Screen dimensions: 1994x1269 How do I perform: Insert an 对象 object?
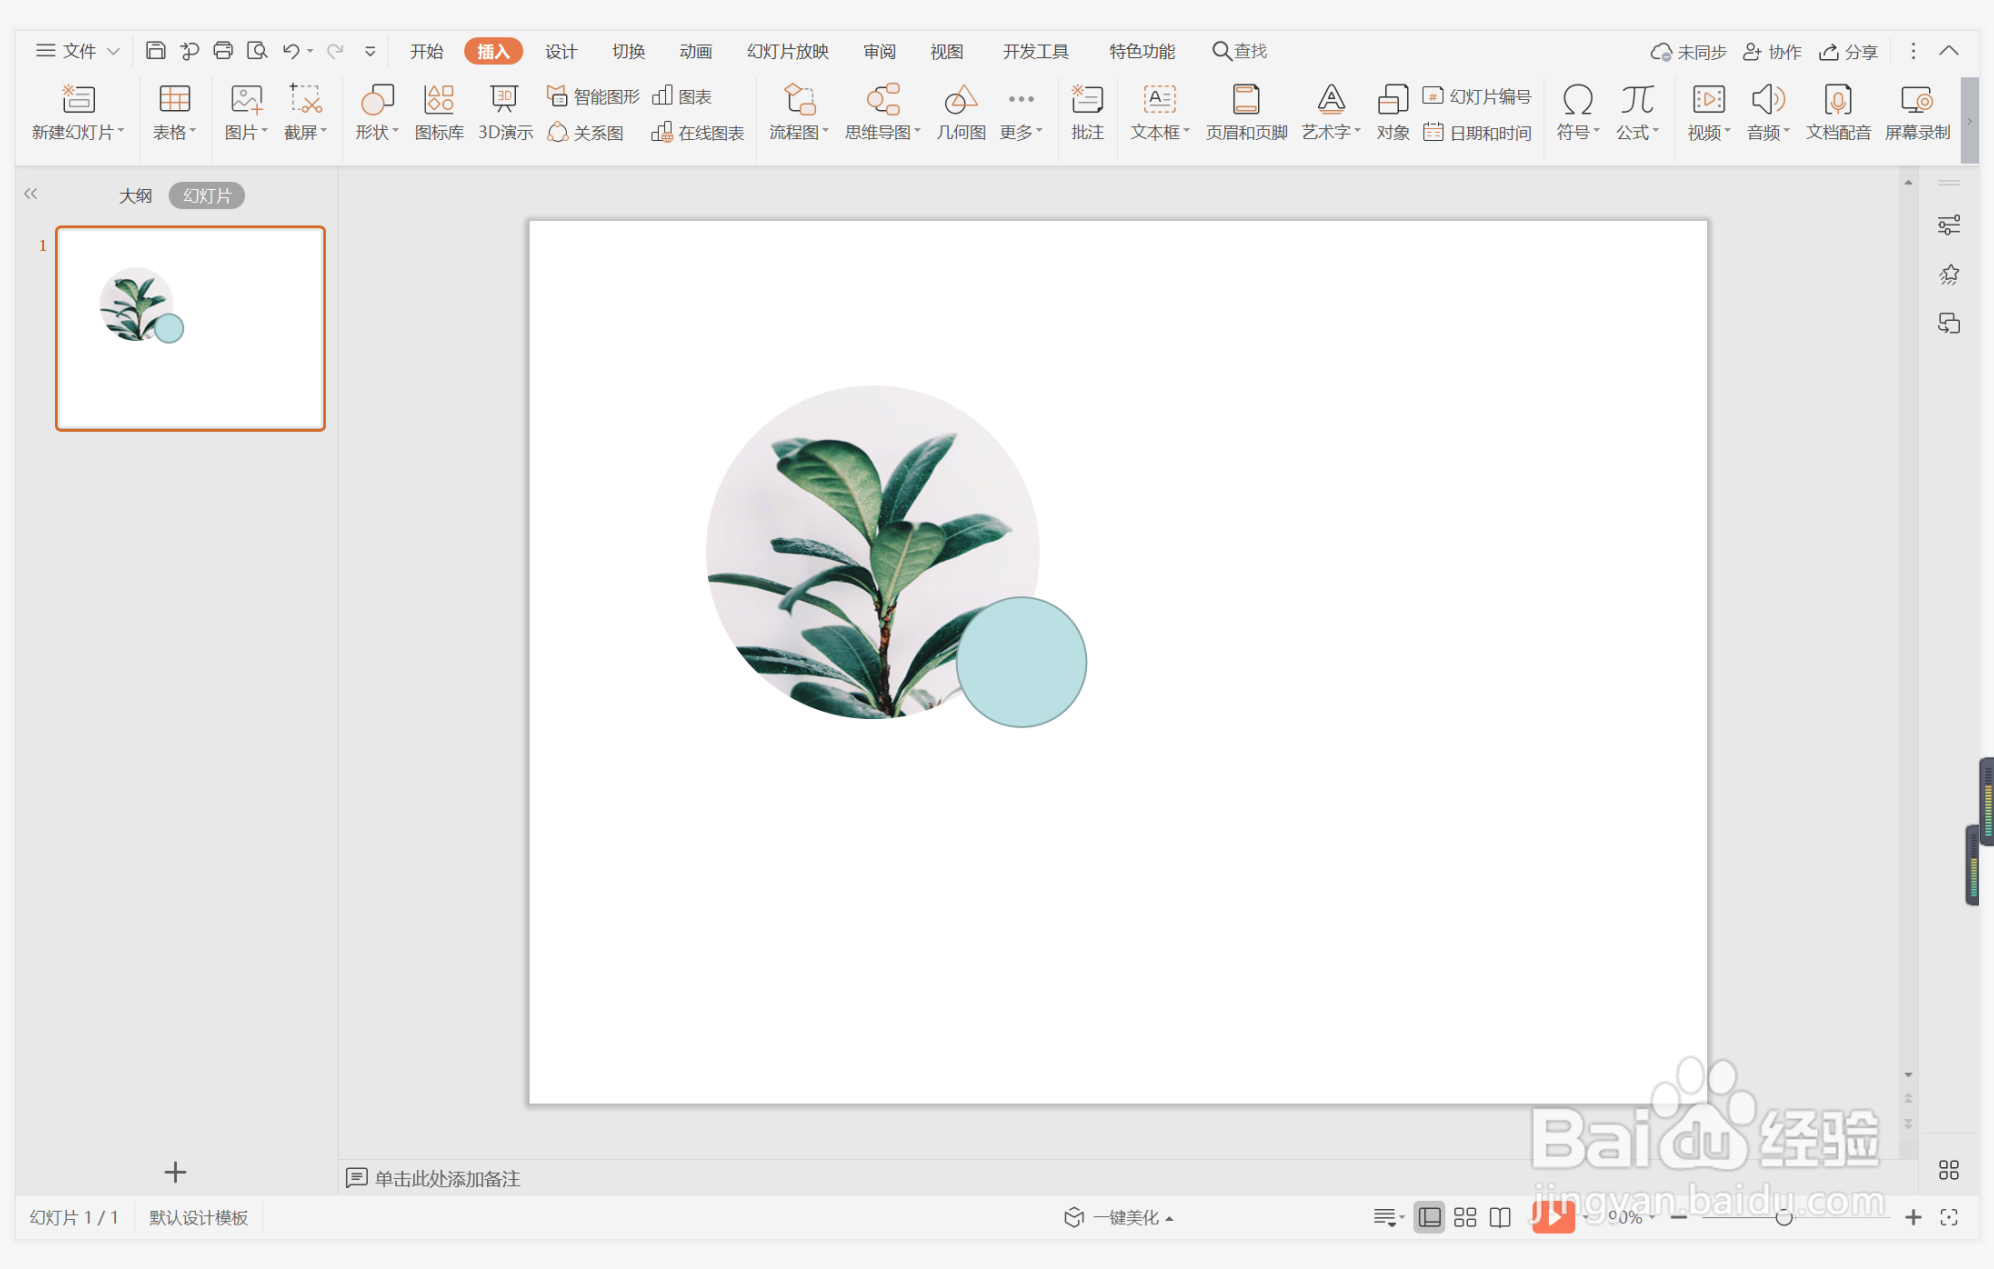[1393, 112]
